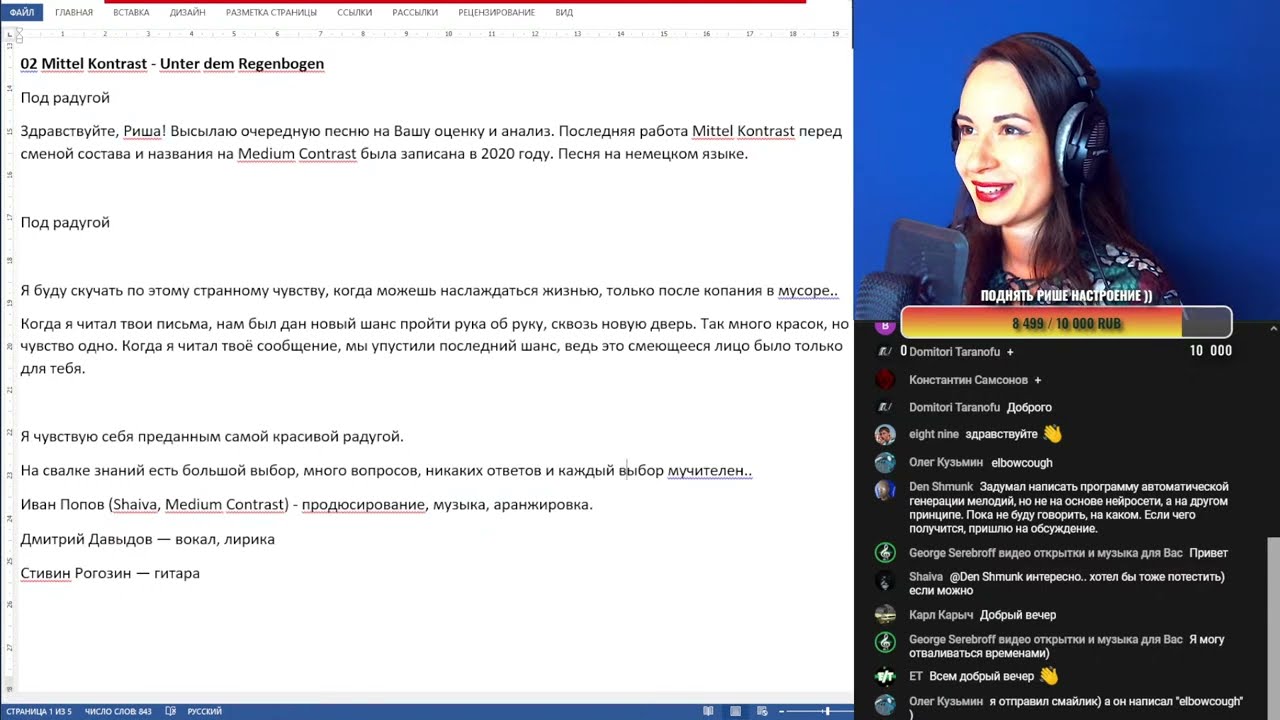This screenshot has height=720, width=1280.
Task: Click username 'Константин Самсонов' in chat
Action: tap(968, 380)
